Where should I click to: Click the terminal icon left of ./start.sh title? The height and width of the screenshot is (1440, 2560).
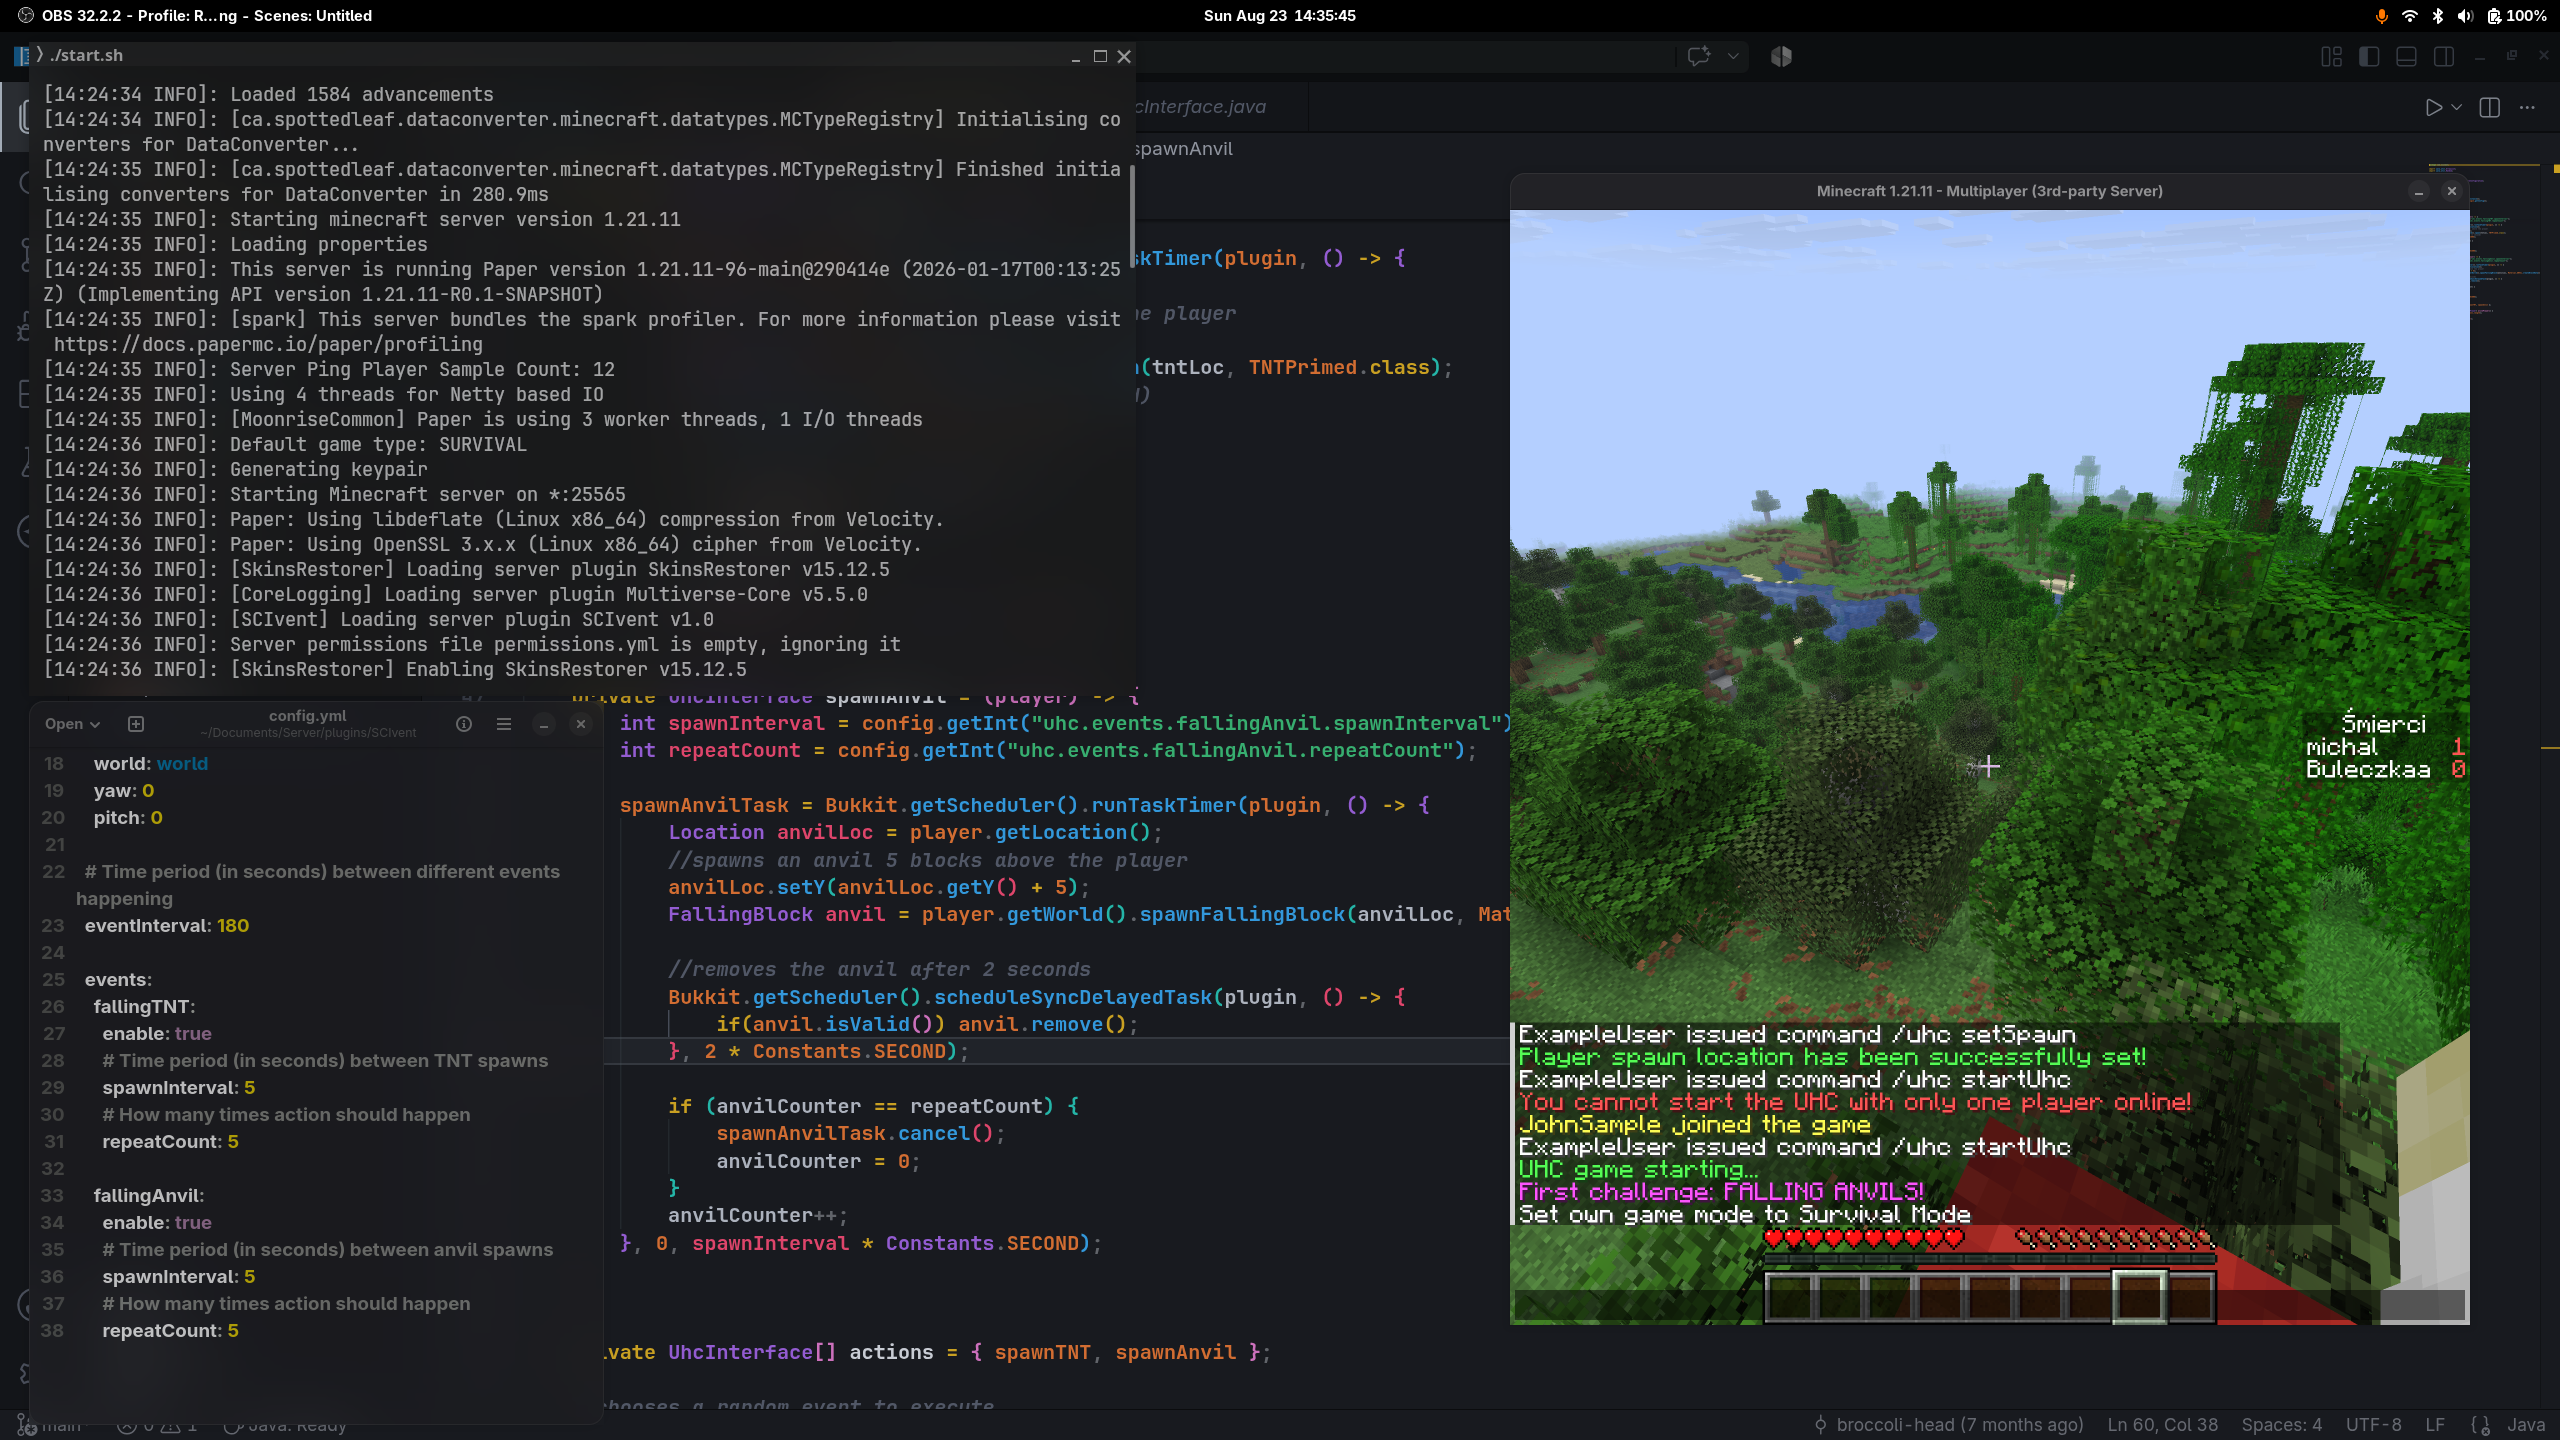click(40, 55)
